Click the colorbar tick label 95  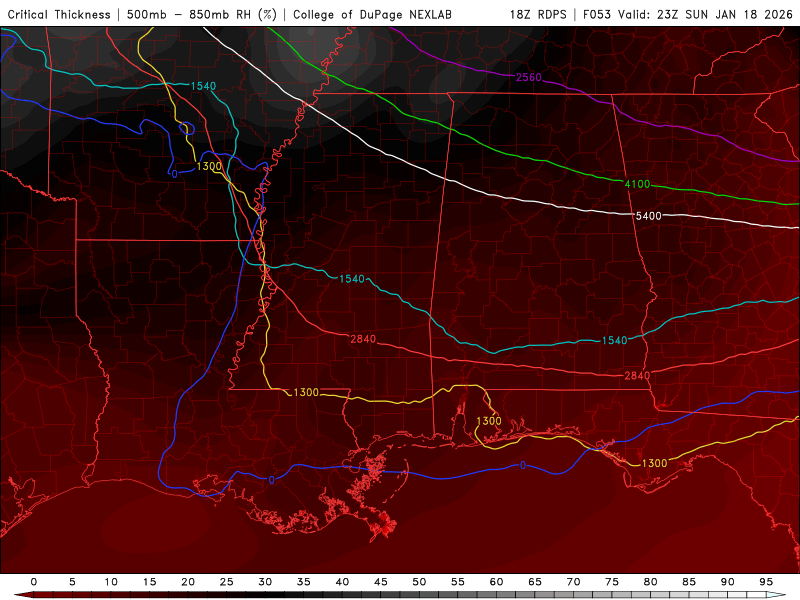pyautogui.click(x=766, y=582)
